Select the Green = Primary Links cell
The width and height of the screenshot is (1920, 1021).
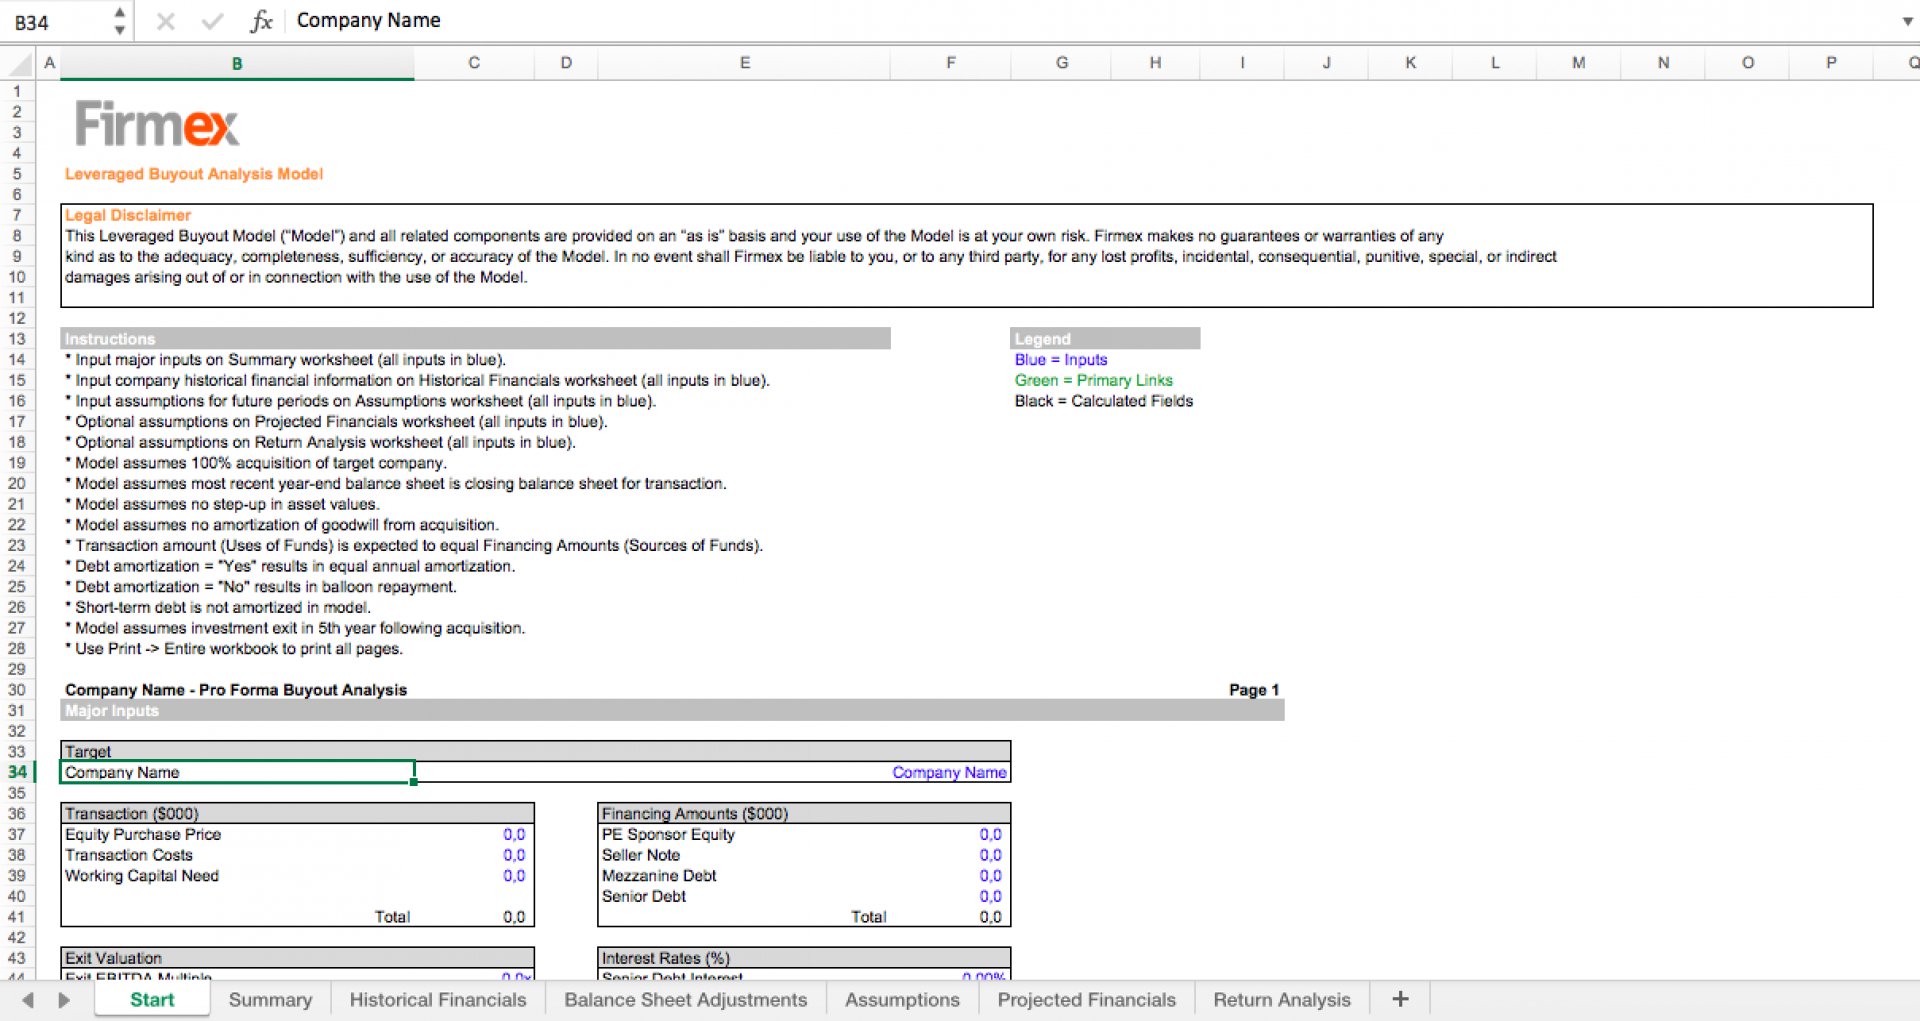tap(1094, 381)
